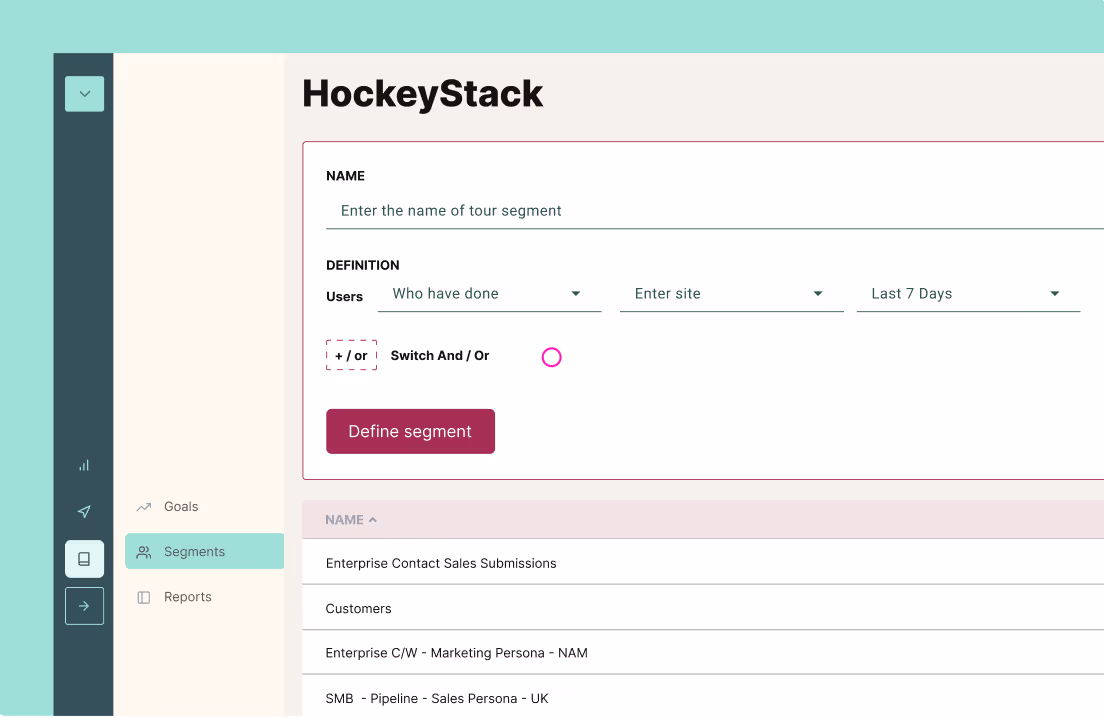Open the Last 7 Days dropdown
Viewport: 1104px width, 718px height.
pyautogui.click(x=968, y=294)
